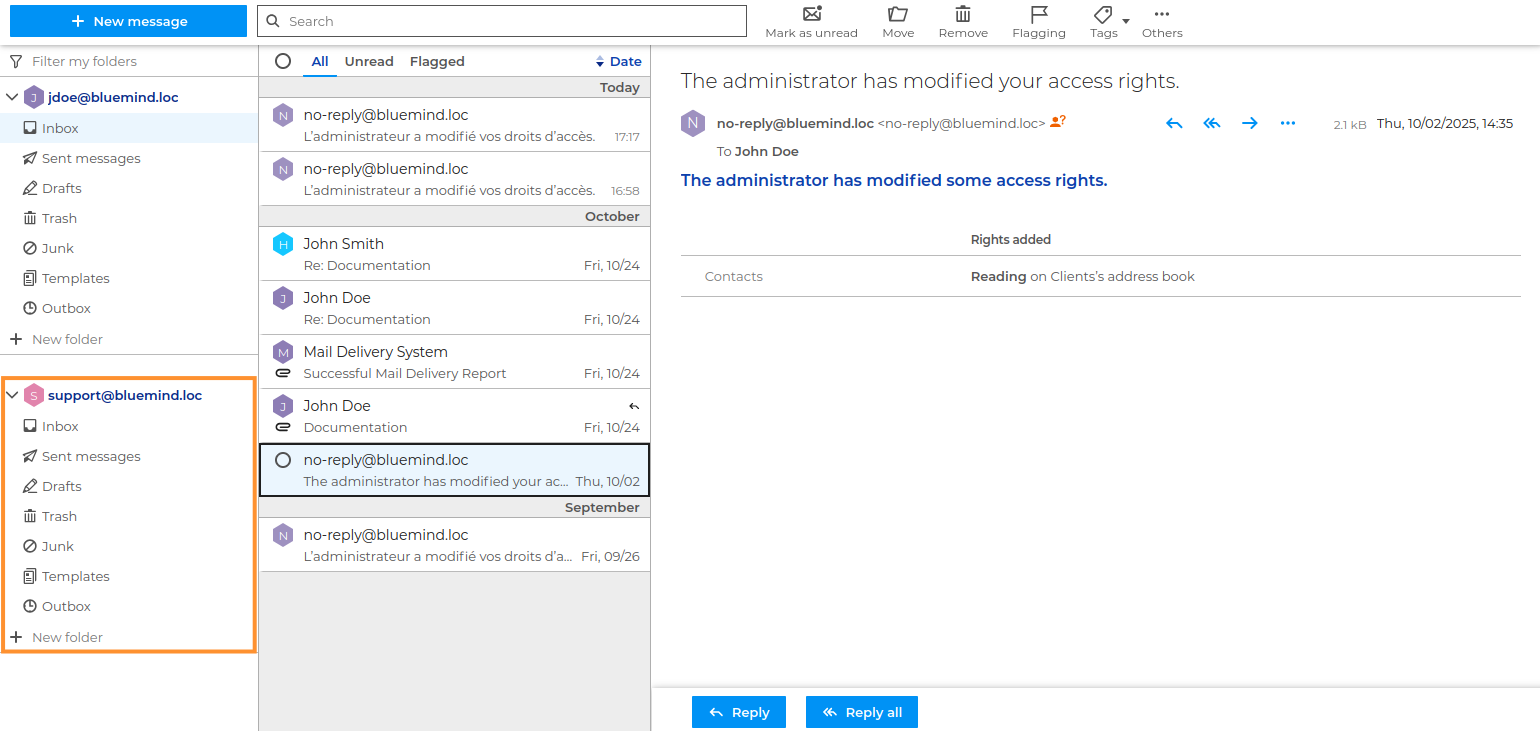1540x731 pixels.
Task: Toggle the select-all circle above message list
Action: pos(283,61)
